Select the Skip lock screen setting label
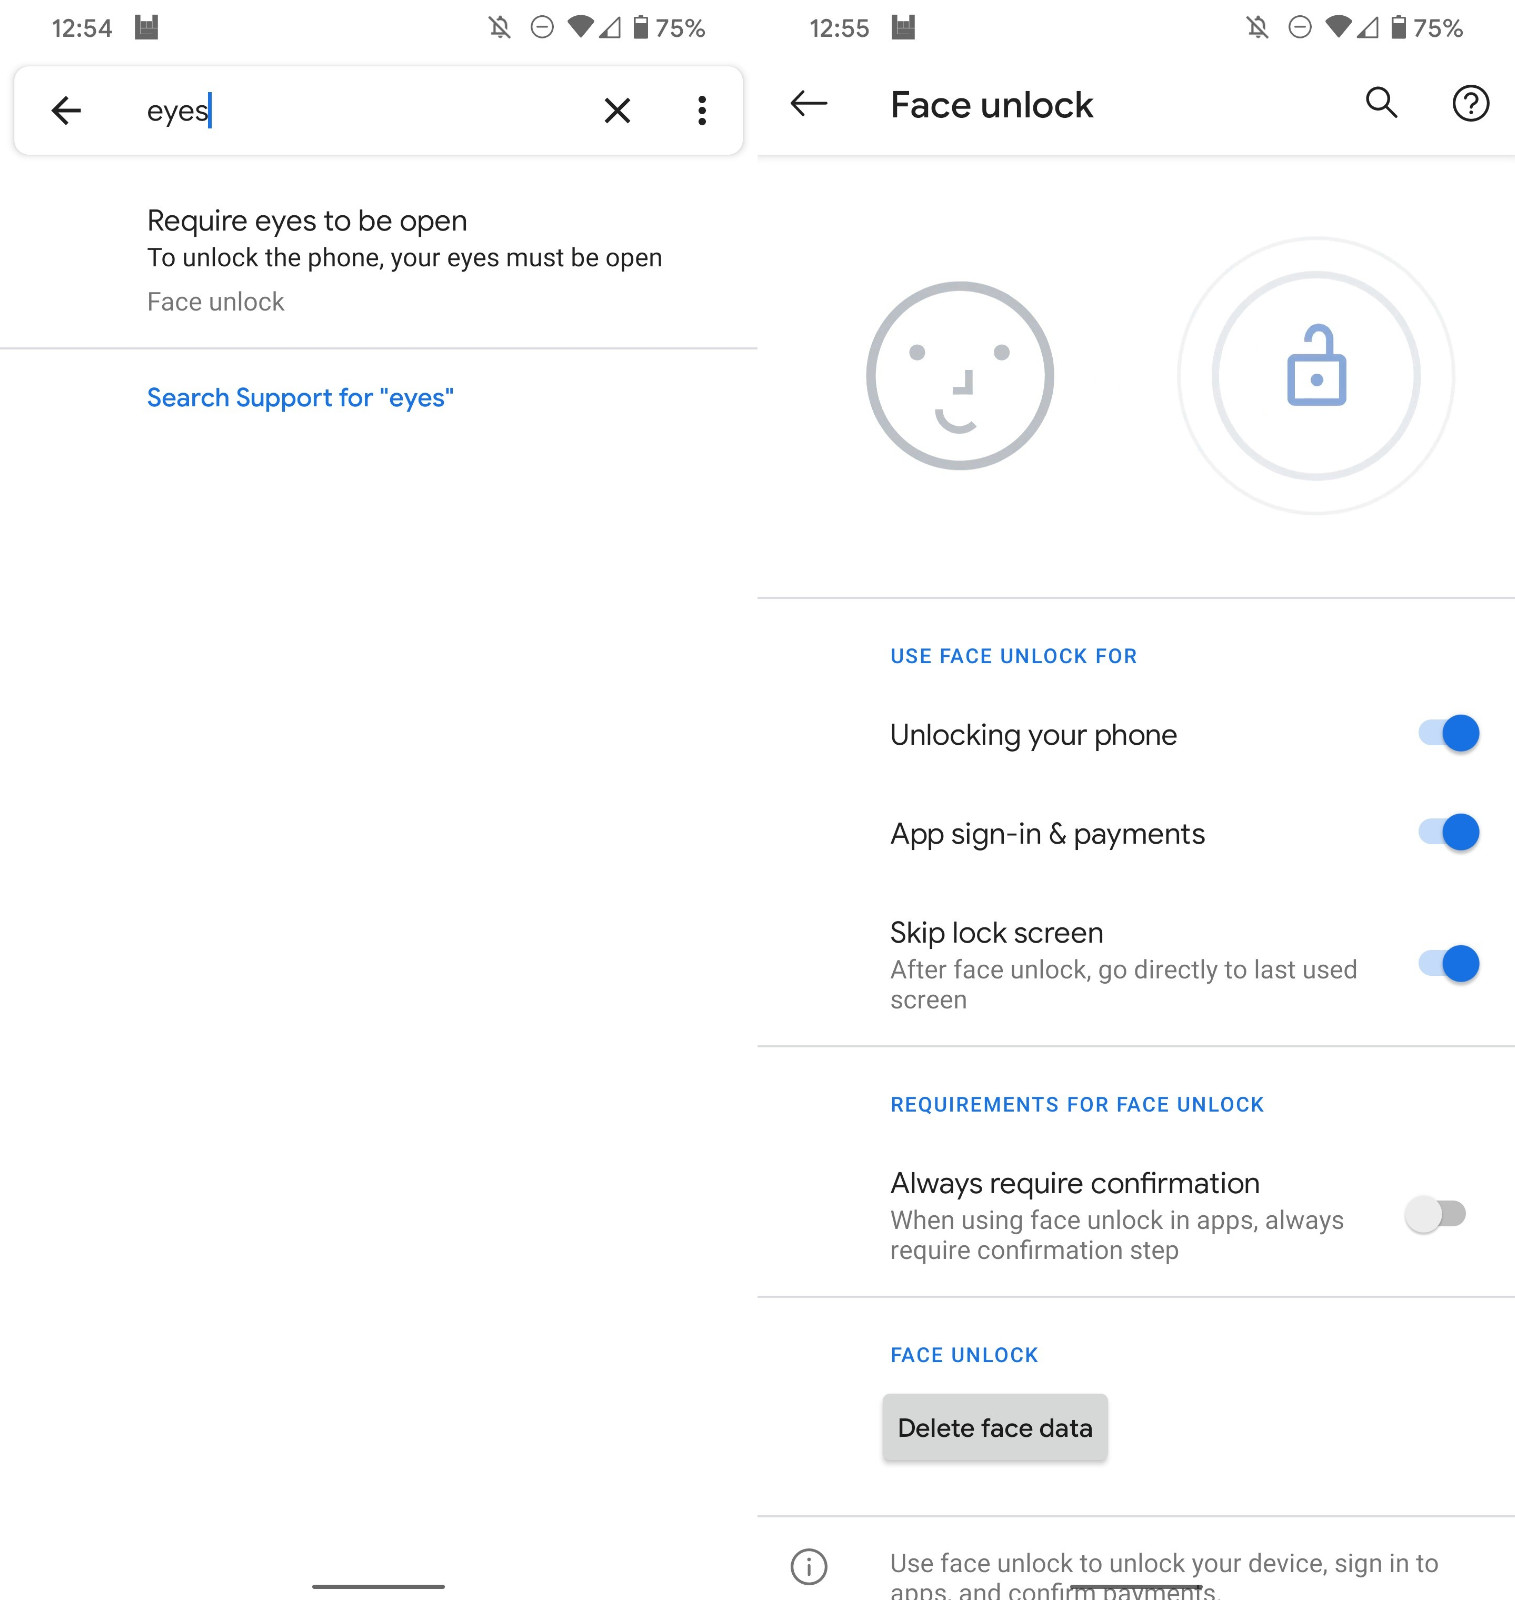The height and width of the screenshot is (1600, 1515). tap(996, 933)
